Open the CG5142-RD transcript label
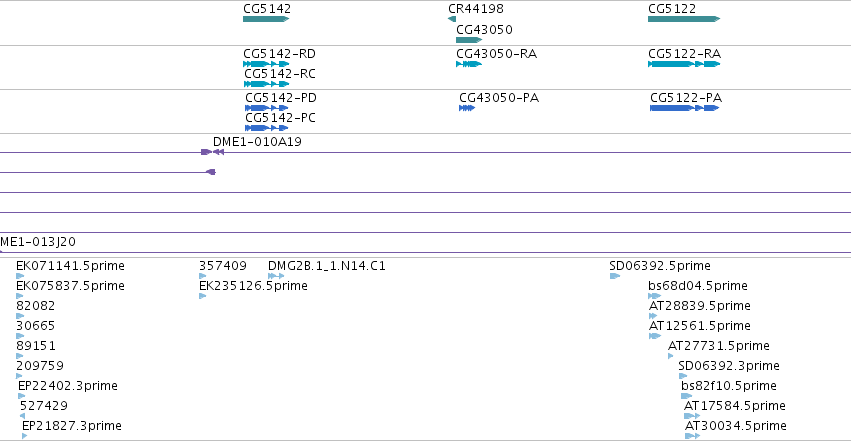Screen dimensions: 851x441 [x=280, y=54]
